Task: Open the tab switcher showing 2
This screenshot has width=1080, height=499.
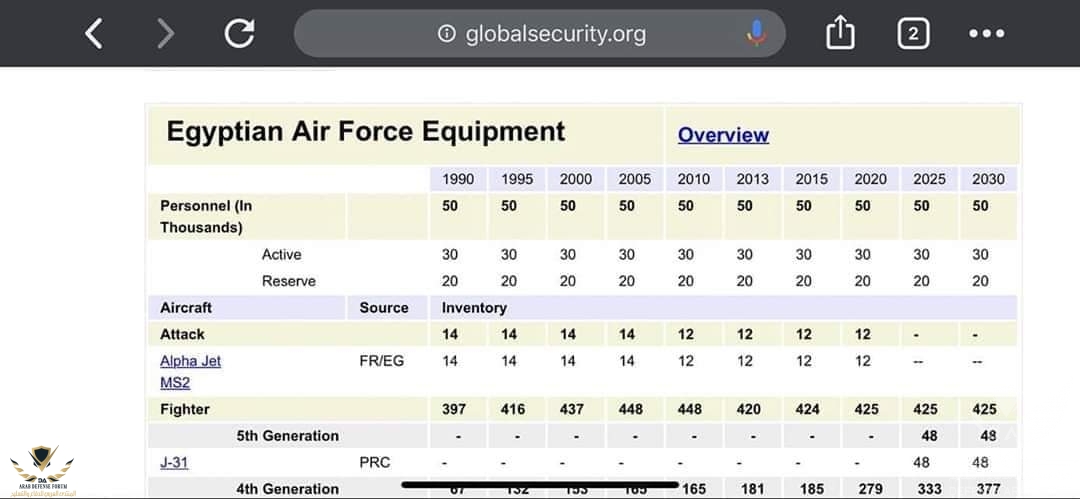Action: point(912,34)
